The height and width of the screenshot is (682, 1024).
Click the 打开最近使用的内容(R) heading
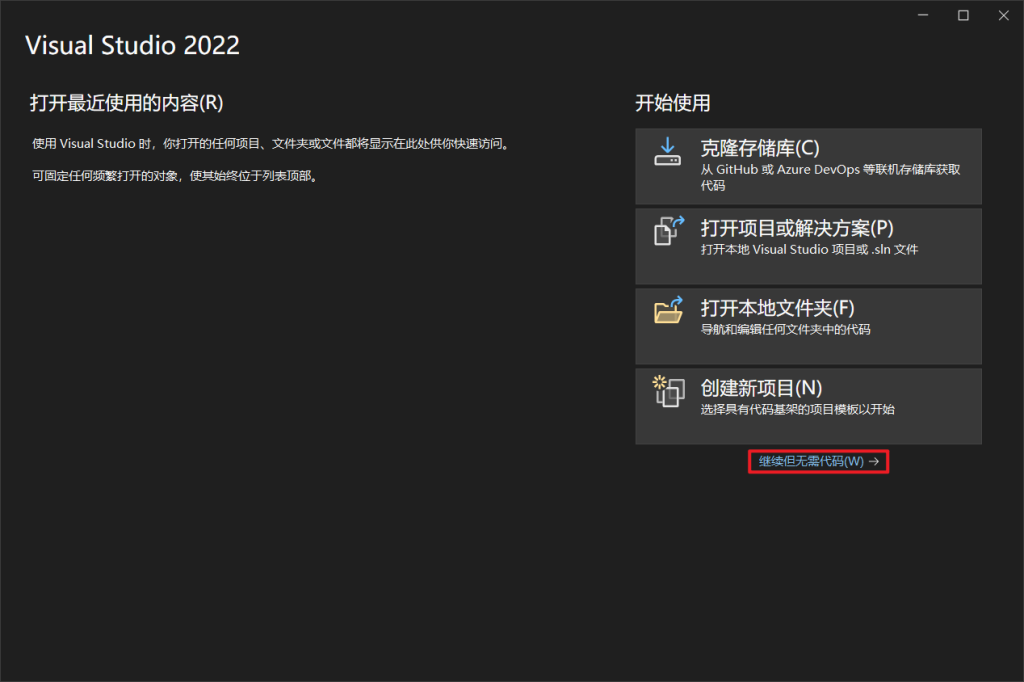(x=127, y=103)
